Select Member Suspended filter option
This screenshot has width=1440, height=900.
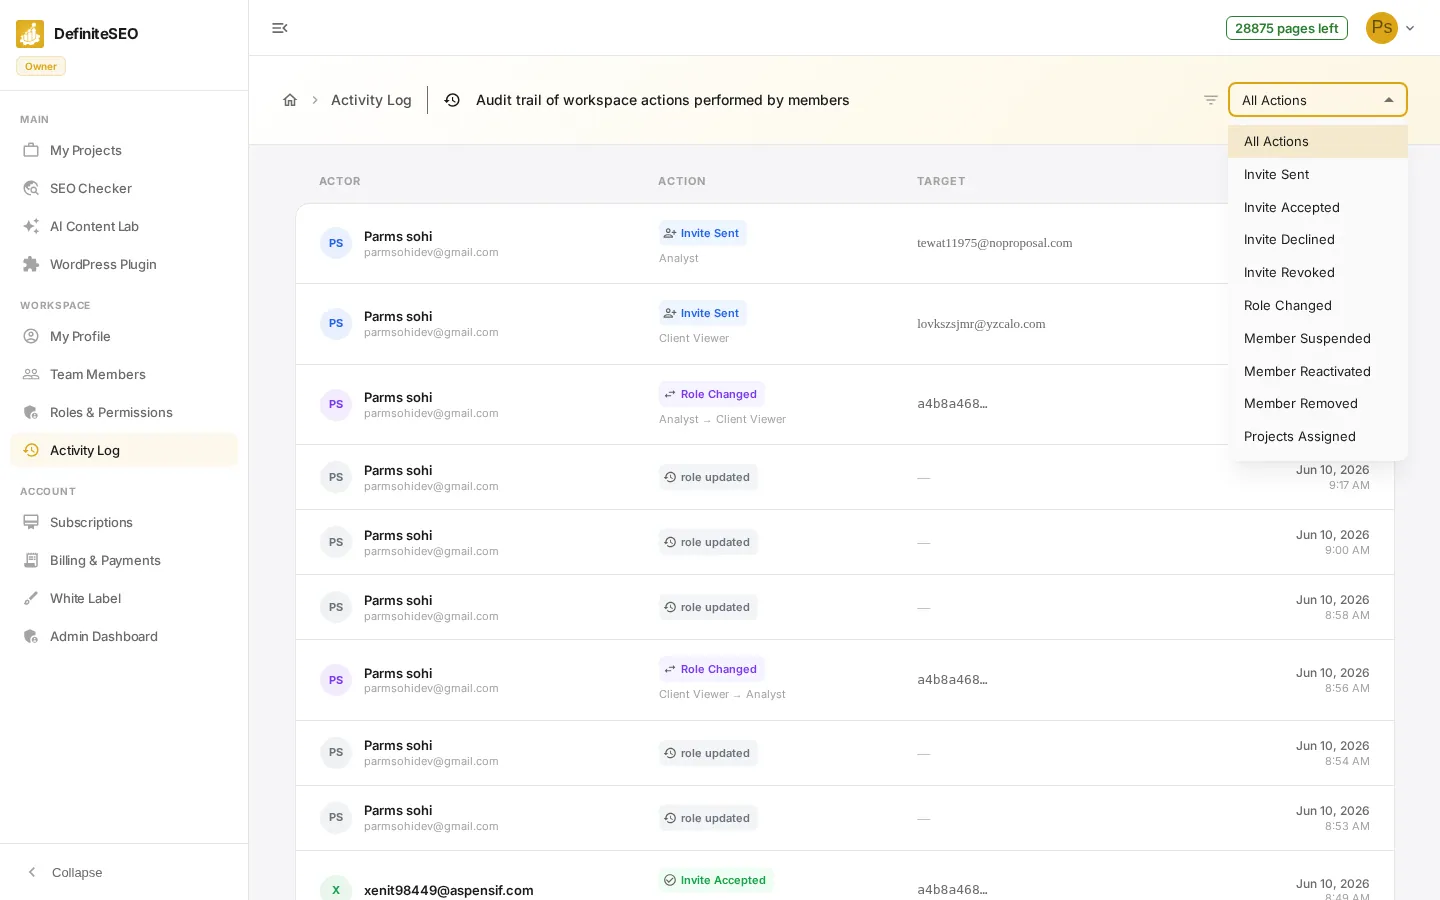point(1318,338)
